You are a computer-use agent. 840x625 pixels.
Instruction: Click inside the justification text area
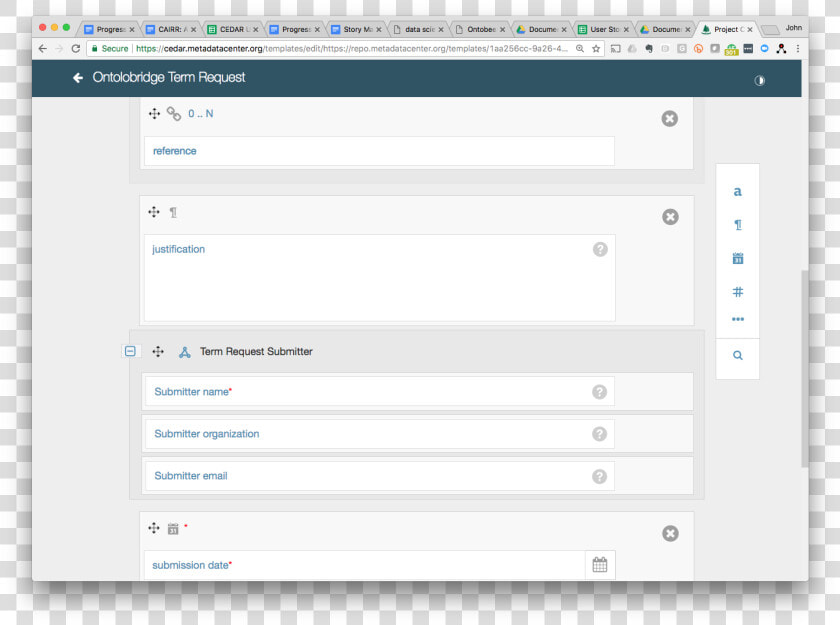coord(379,278)
